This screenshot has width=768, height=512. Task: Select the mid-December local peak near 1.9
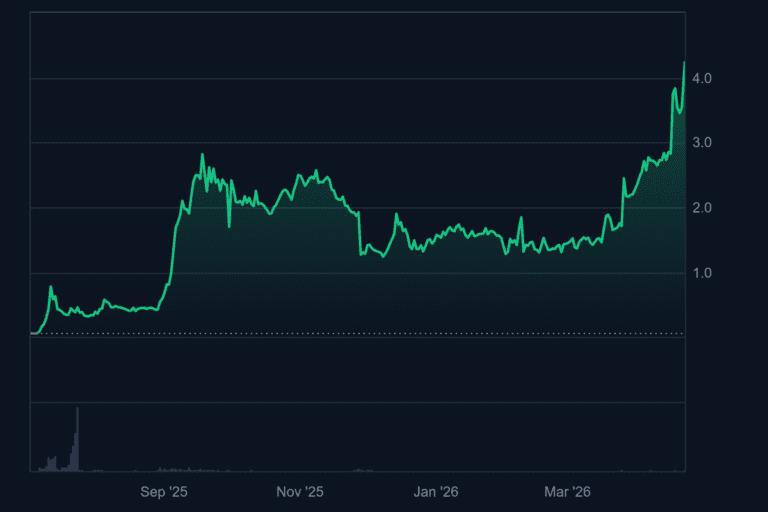click(x=396, y=214)
